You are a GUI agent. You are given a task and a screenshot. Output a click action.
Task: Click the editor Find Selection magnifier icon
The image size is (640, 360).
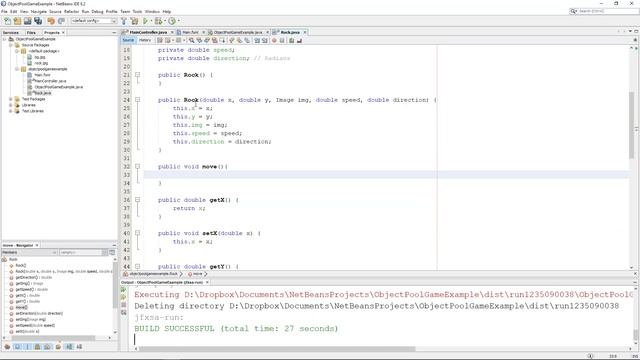(x=191, y=40)
